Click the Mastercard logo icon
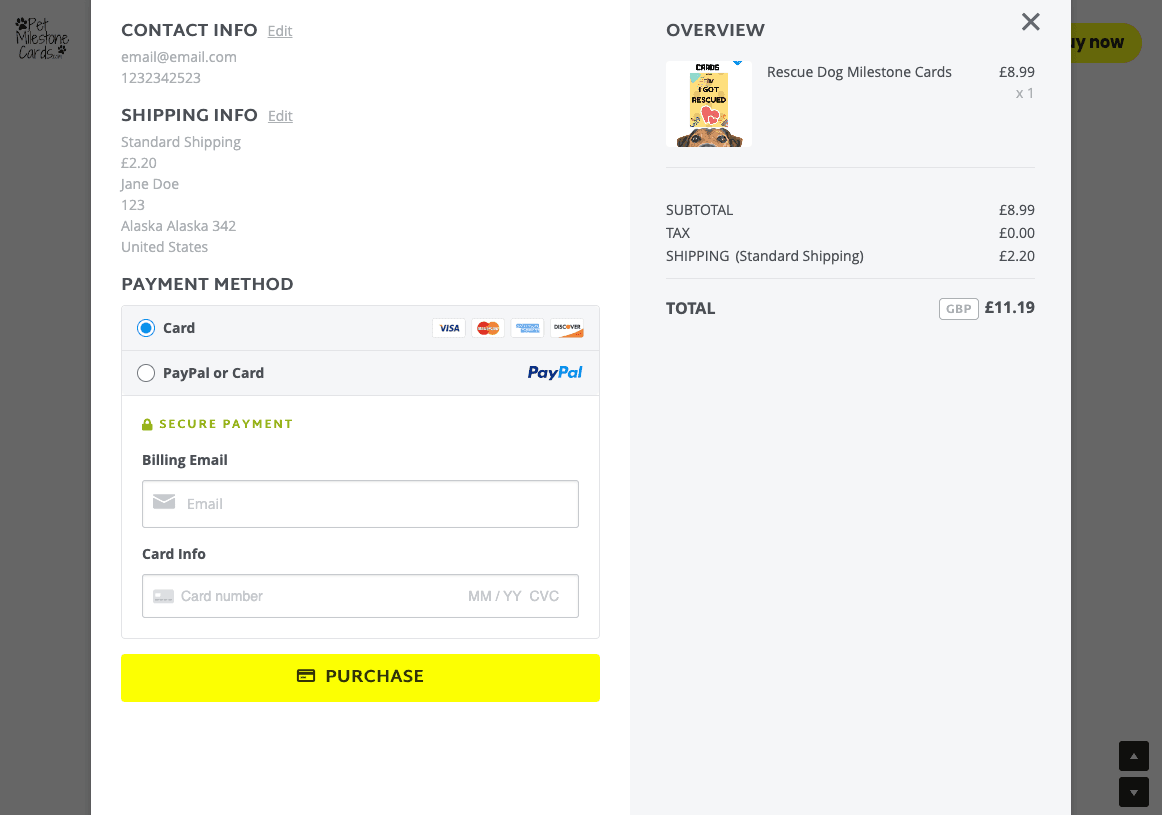1162x815 pixels. 488,328
